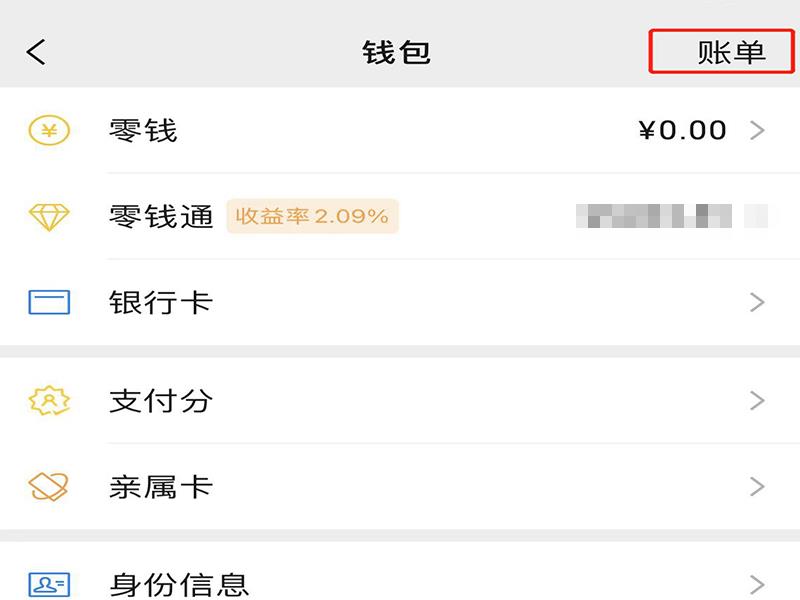The width and height of the screenshot is (800, 600).
Task: Open 账单 in the top bar
Action: (731, 52)
